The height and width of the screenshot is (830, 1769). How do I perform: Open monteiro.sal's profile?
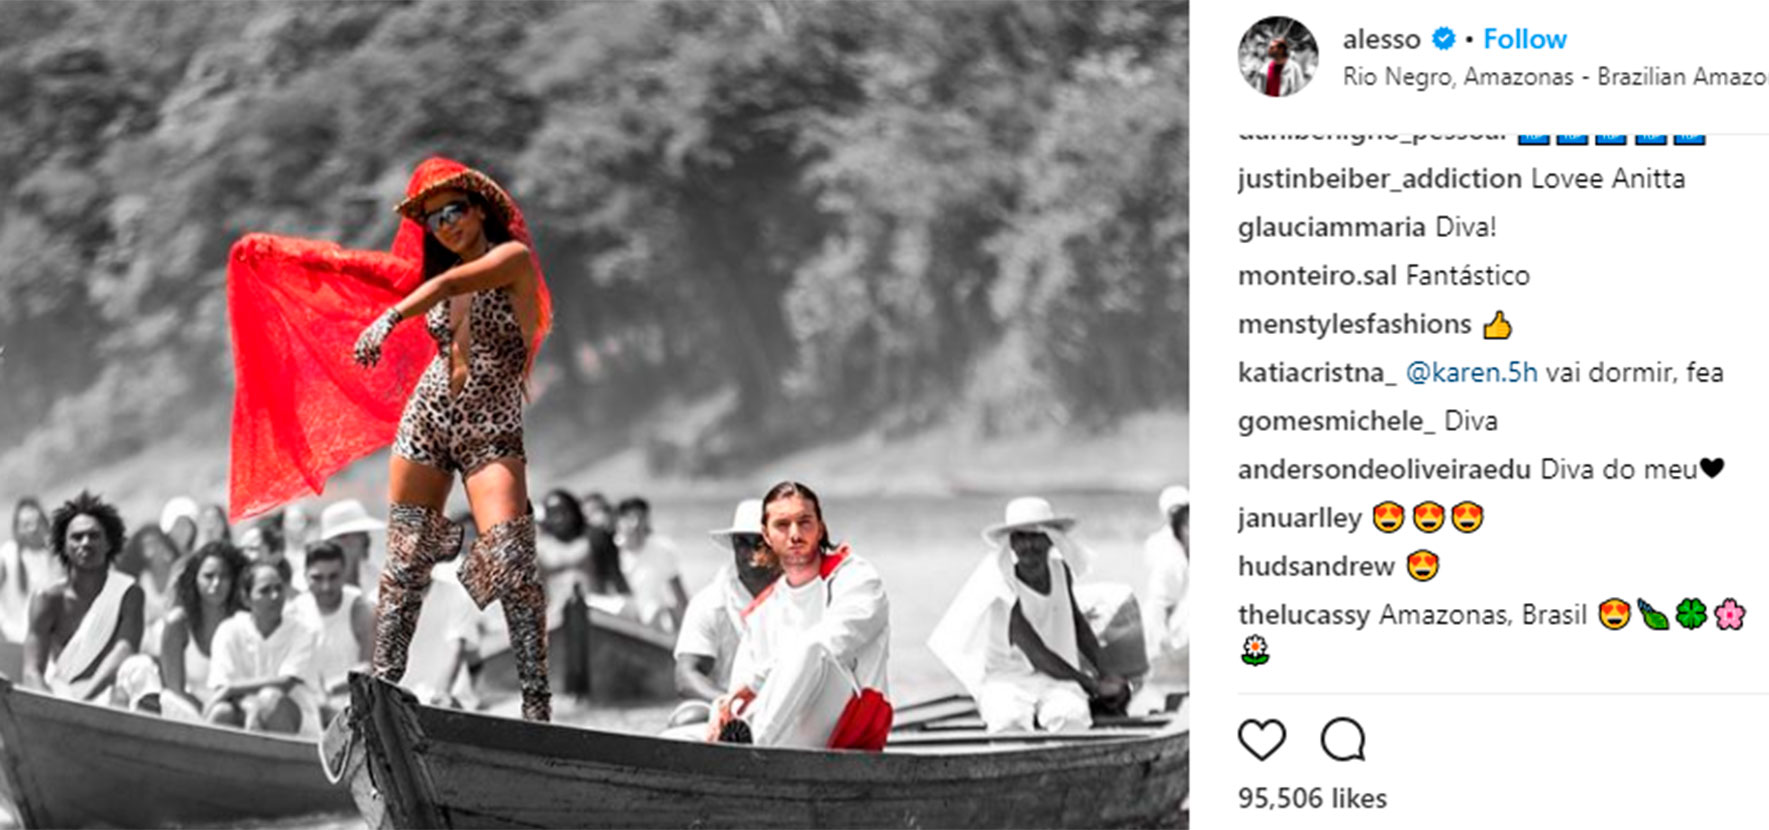1317,276
